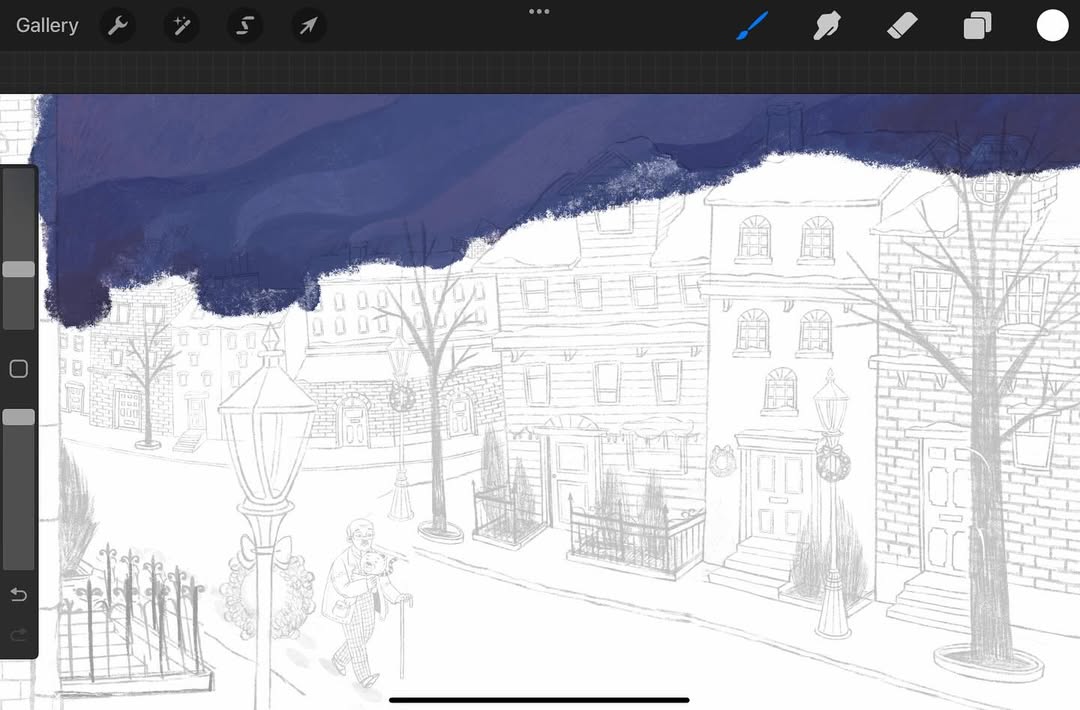The width and height of the screenshot is (1080, 710).
Task: Tap the undo arrow in sidebar
Action: click(x=18, y=596)
